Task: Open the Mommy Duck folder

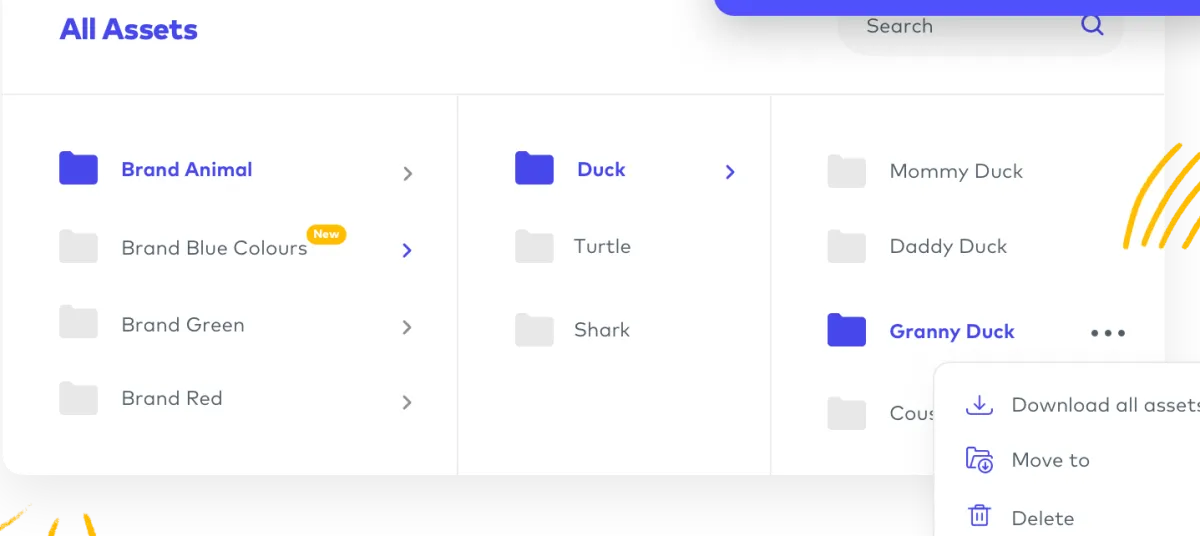Action: point(955,172)
